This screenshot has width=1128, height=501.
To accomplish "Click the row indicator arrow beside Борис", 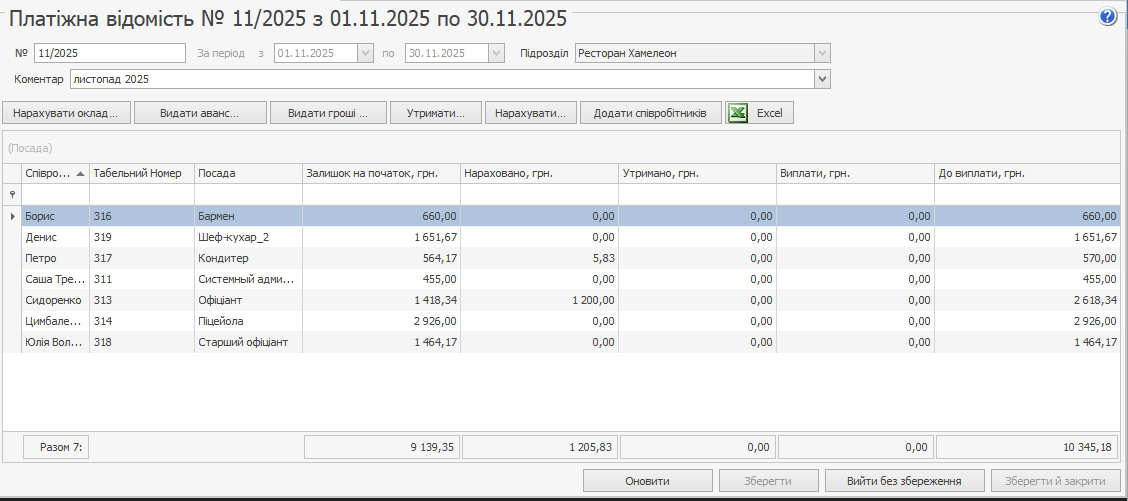I will pos(12,216).
